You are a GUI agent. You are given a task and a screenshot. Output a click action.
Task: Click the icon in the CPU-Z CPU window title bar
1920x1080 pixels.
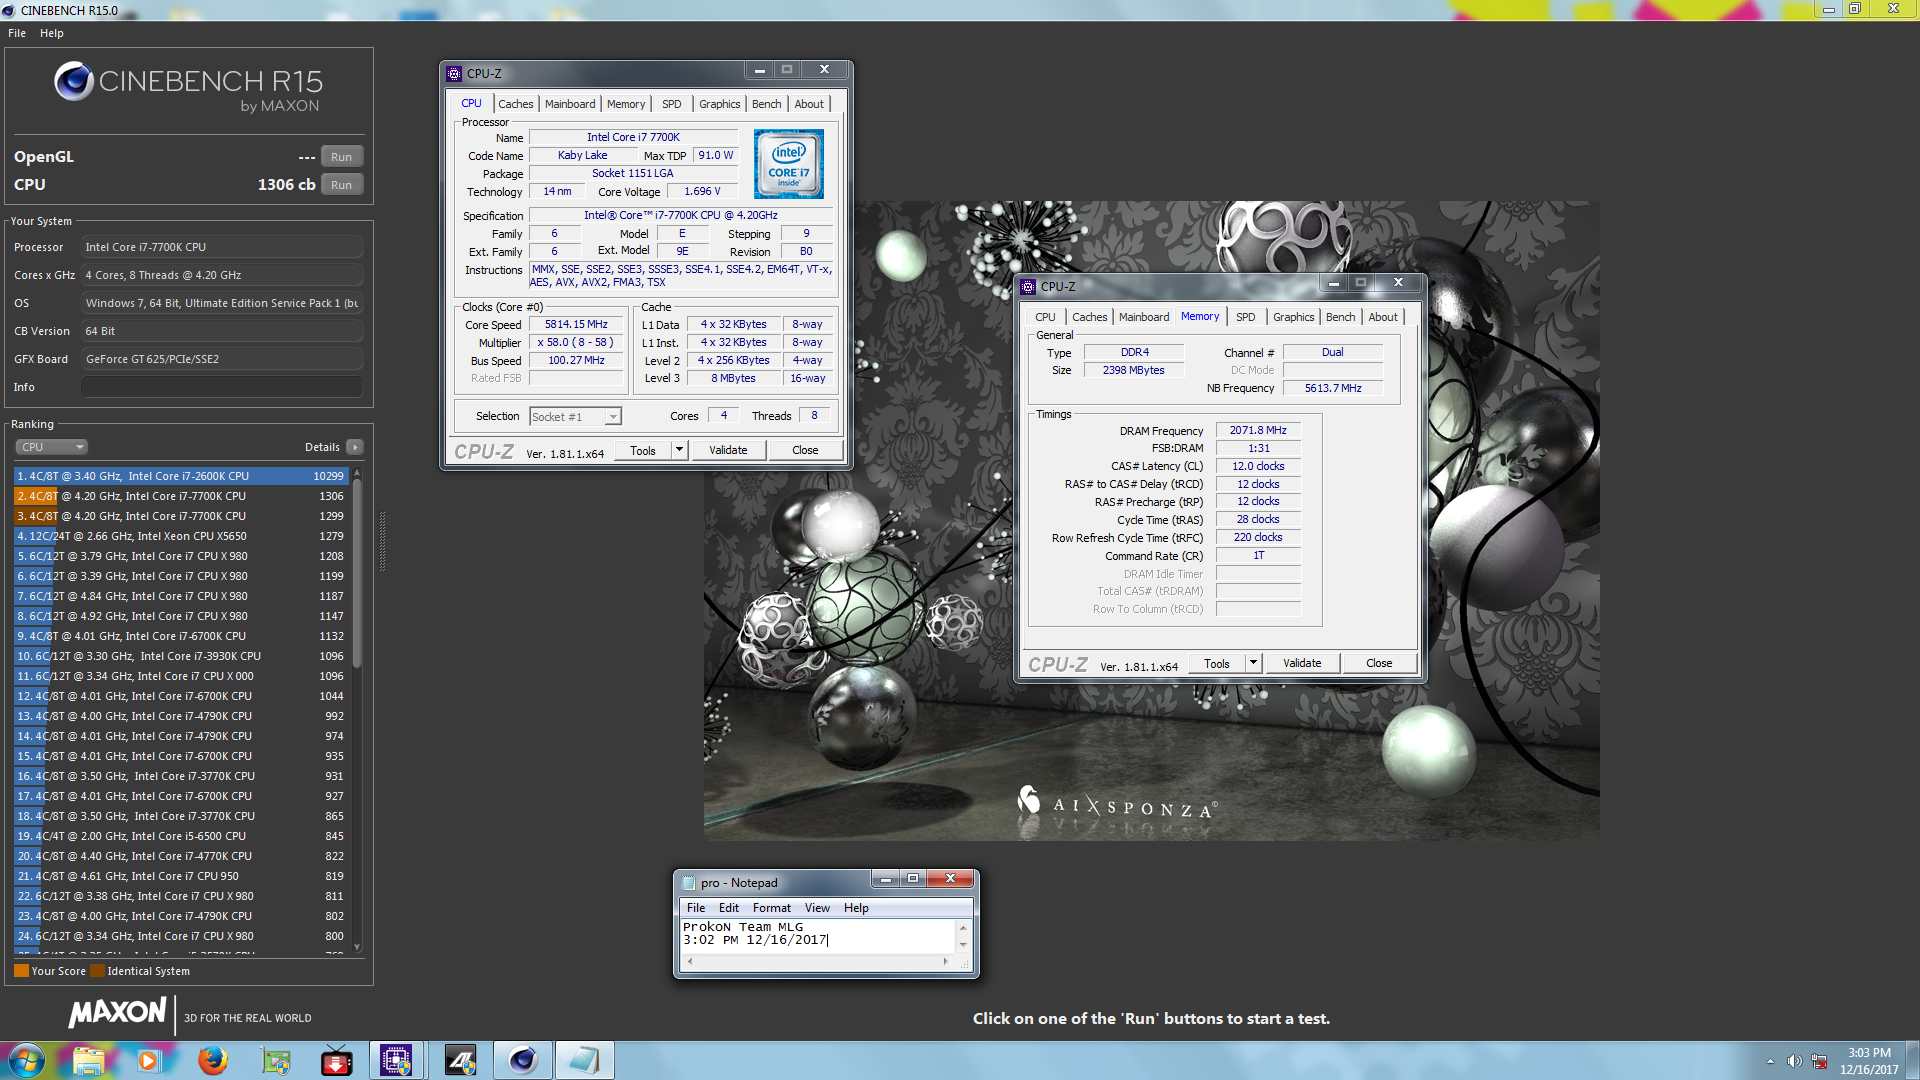click(454, 73)
